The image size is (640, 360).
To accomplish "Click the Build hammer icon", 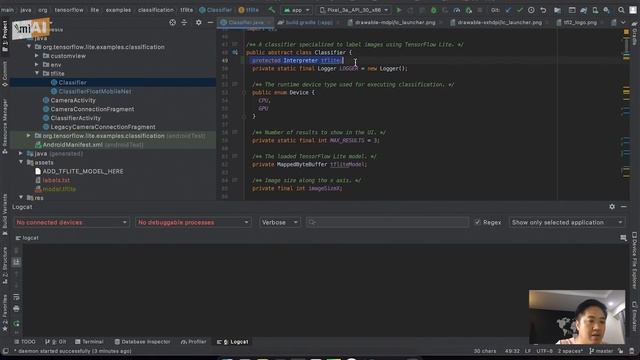I will (x=271, y=10).
